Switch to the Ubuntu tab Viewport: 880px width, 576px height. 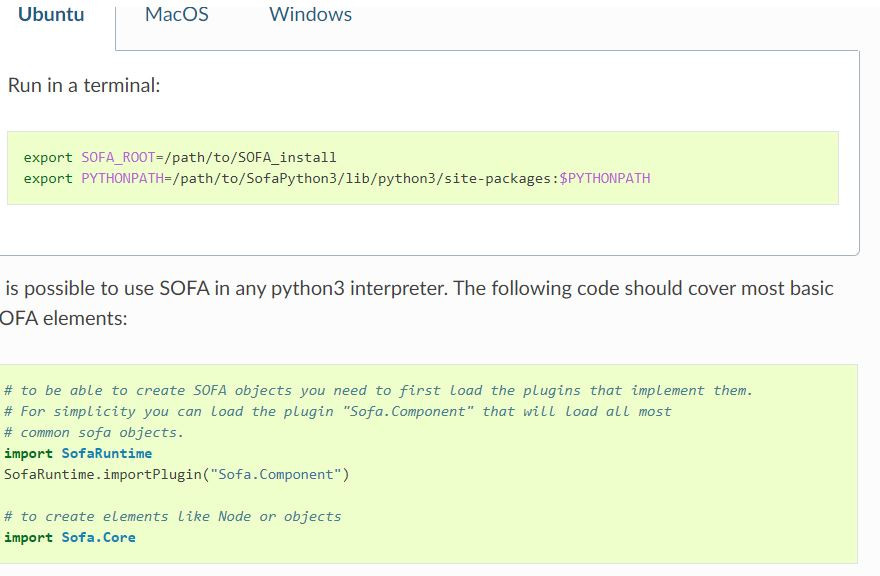click(52, 15)
